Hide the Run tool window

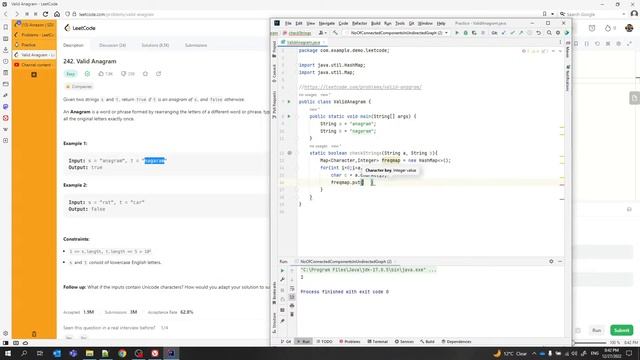tap(560, 261)
